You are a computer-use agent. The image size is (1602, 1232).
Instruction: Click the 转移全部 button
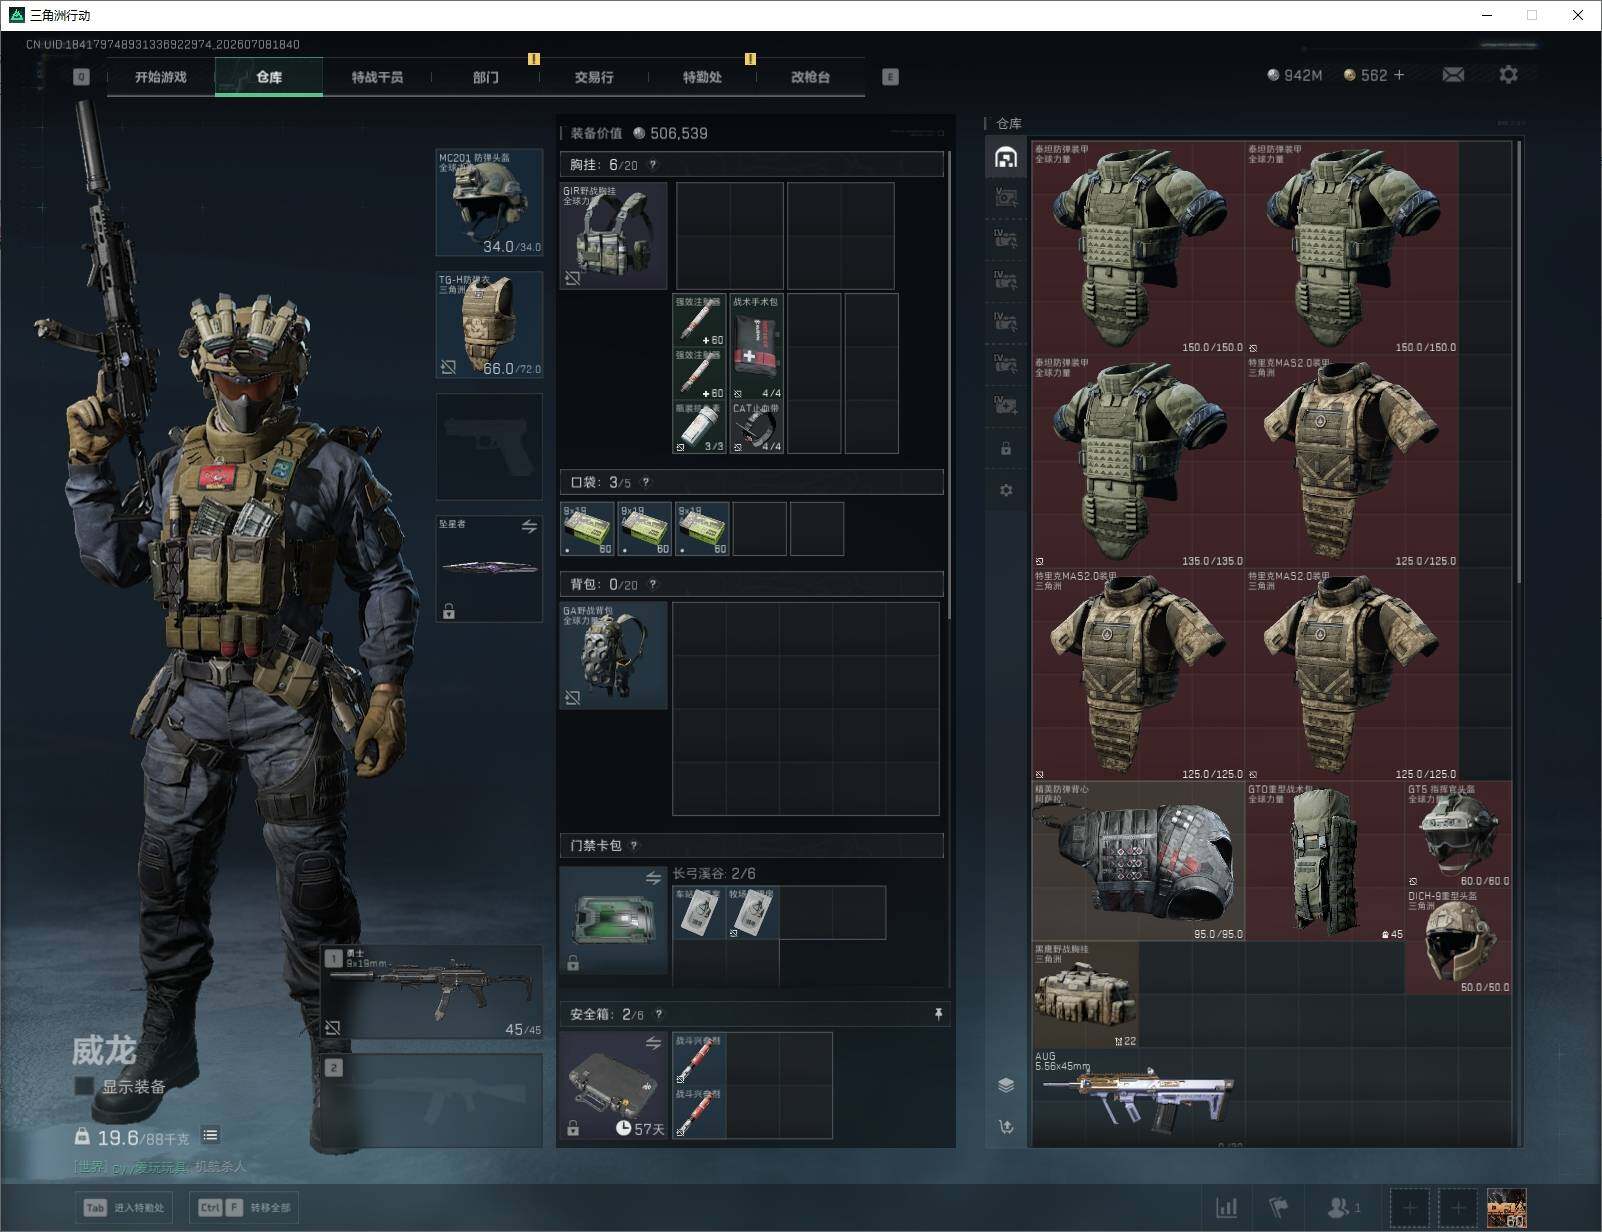[x=245, y=1207]
